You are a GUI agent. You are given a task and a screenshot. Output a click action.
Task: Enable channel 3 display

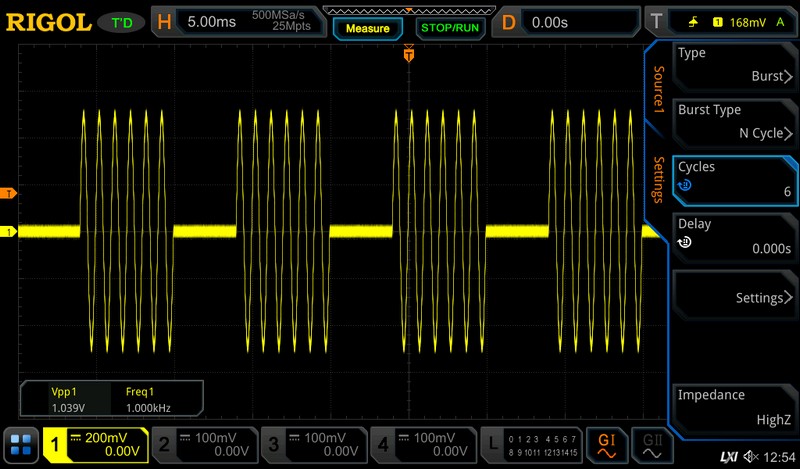click(314, 444)
